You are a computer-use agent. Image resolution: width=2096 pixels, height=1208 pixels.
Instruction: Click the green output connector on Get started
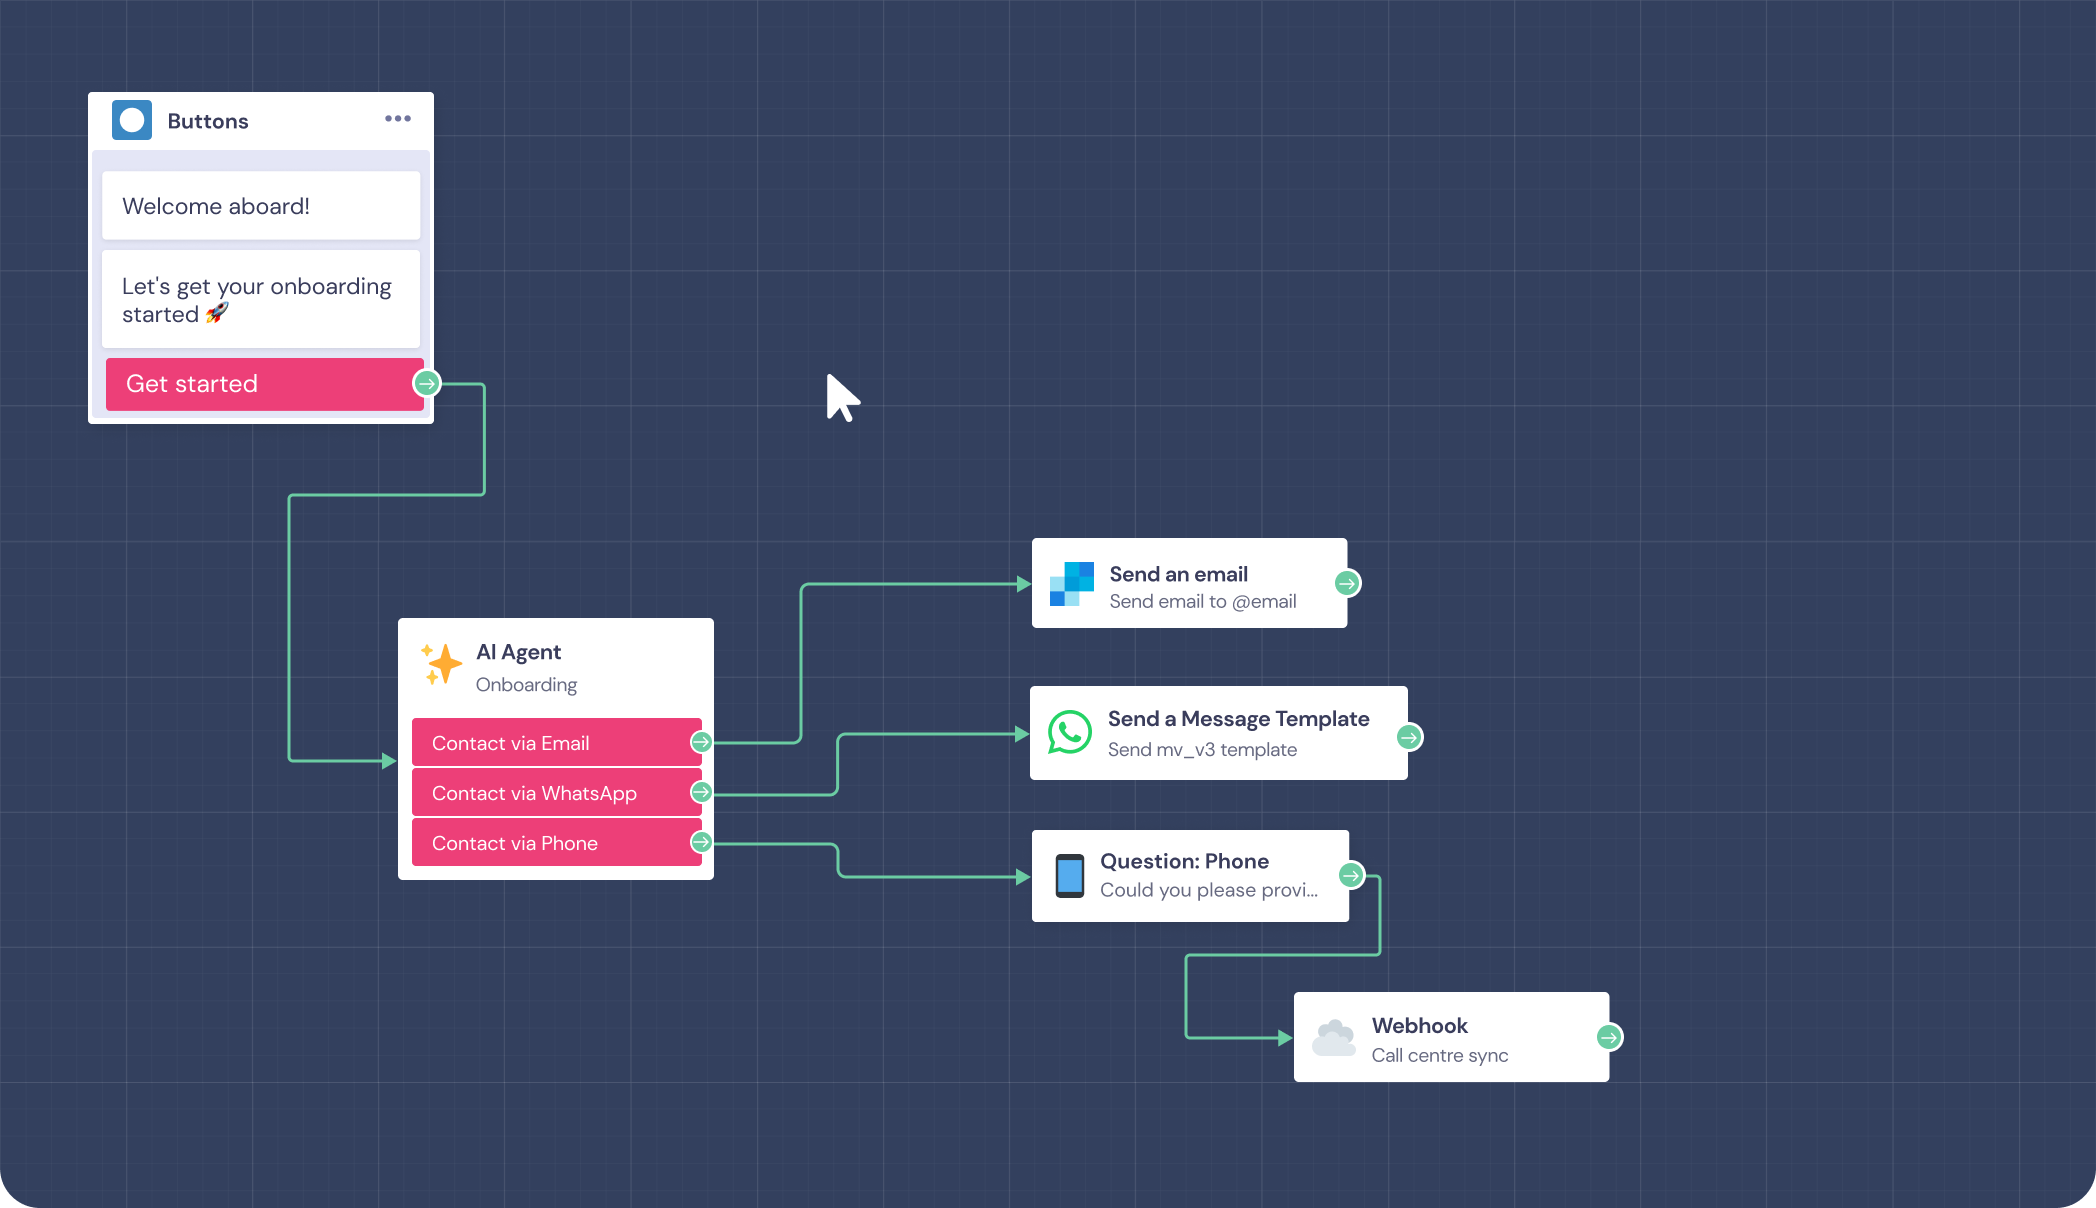426,383
